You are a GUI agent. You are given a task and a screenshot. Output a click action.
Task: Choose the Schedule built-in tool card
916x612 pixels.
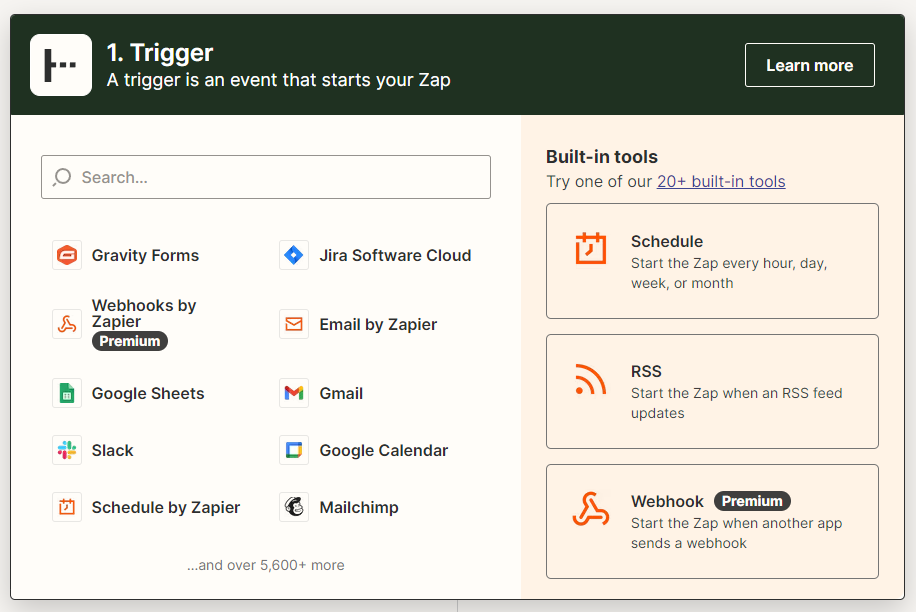(x=712, y=261)
